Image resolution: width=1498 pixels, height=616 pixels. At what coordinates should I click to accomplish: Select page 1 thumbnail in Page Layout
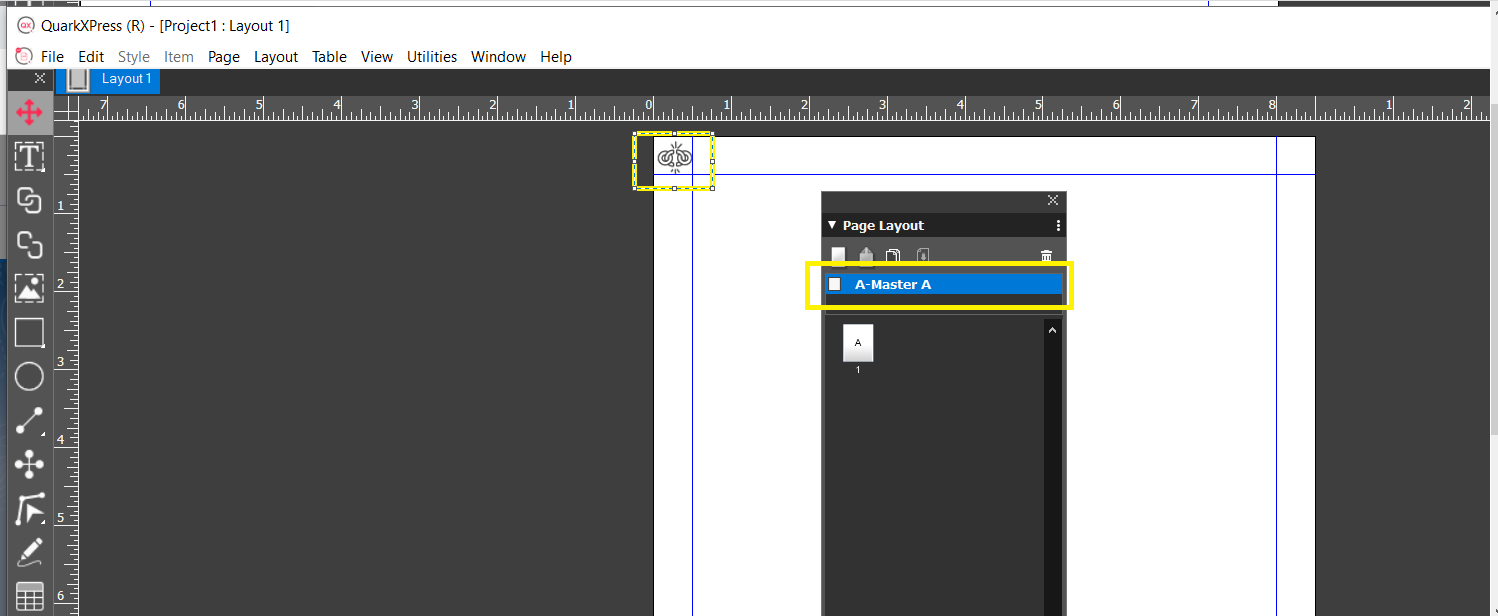click(x=857, y=344)
